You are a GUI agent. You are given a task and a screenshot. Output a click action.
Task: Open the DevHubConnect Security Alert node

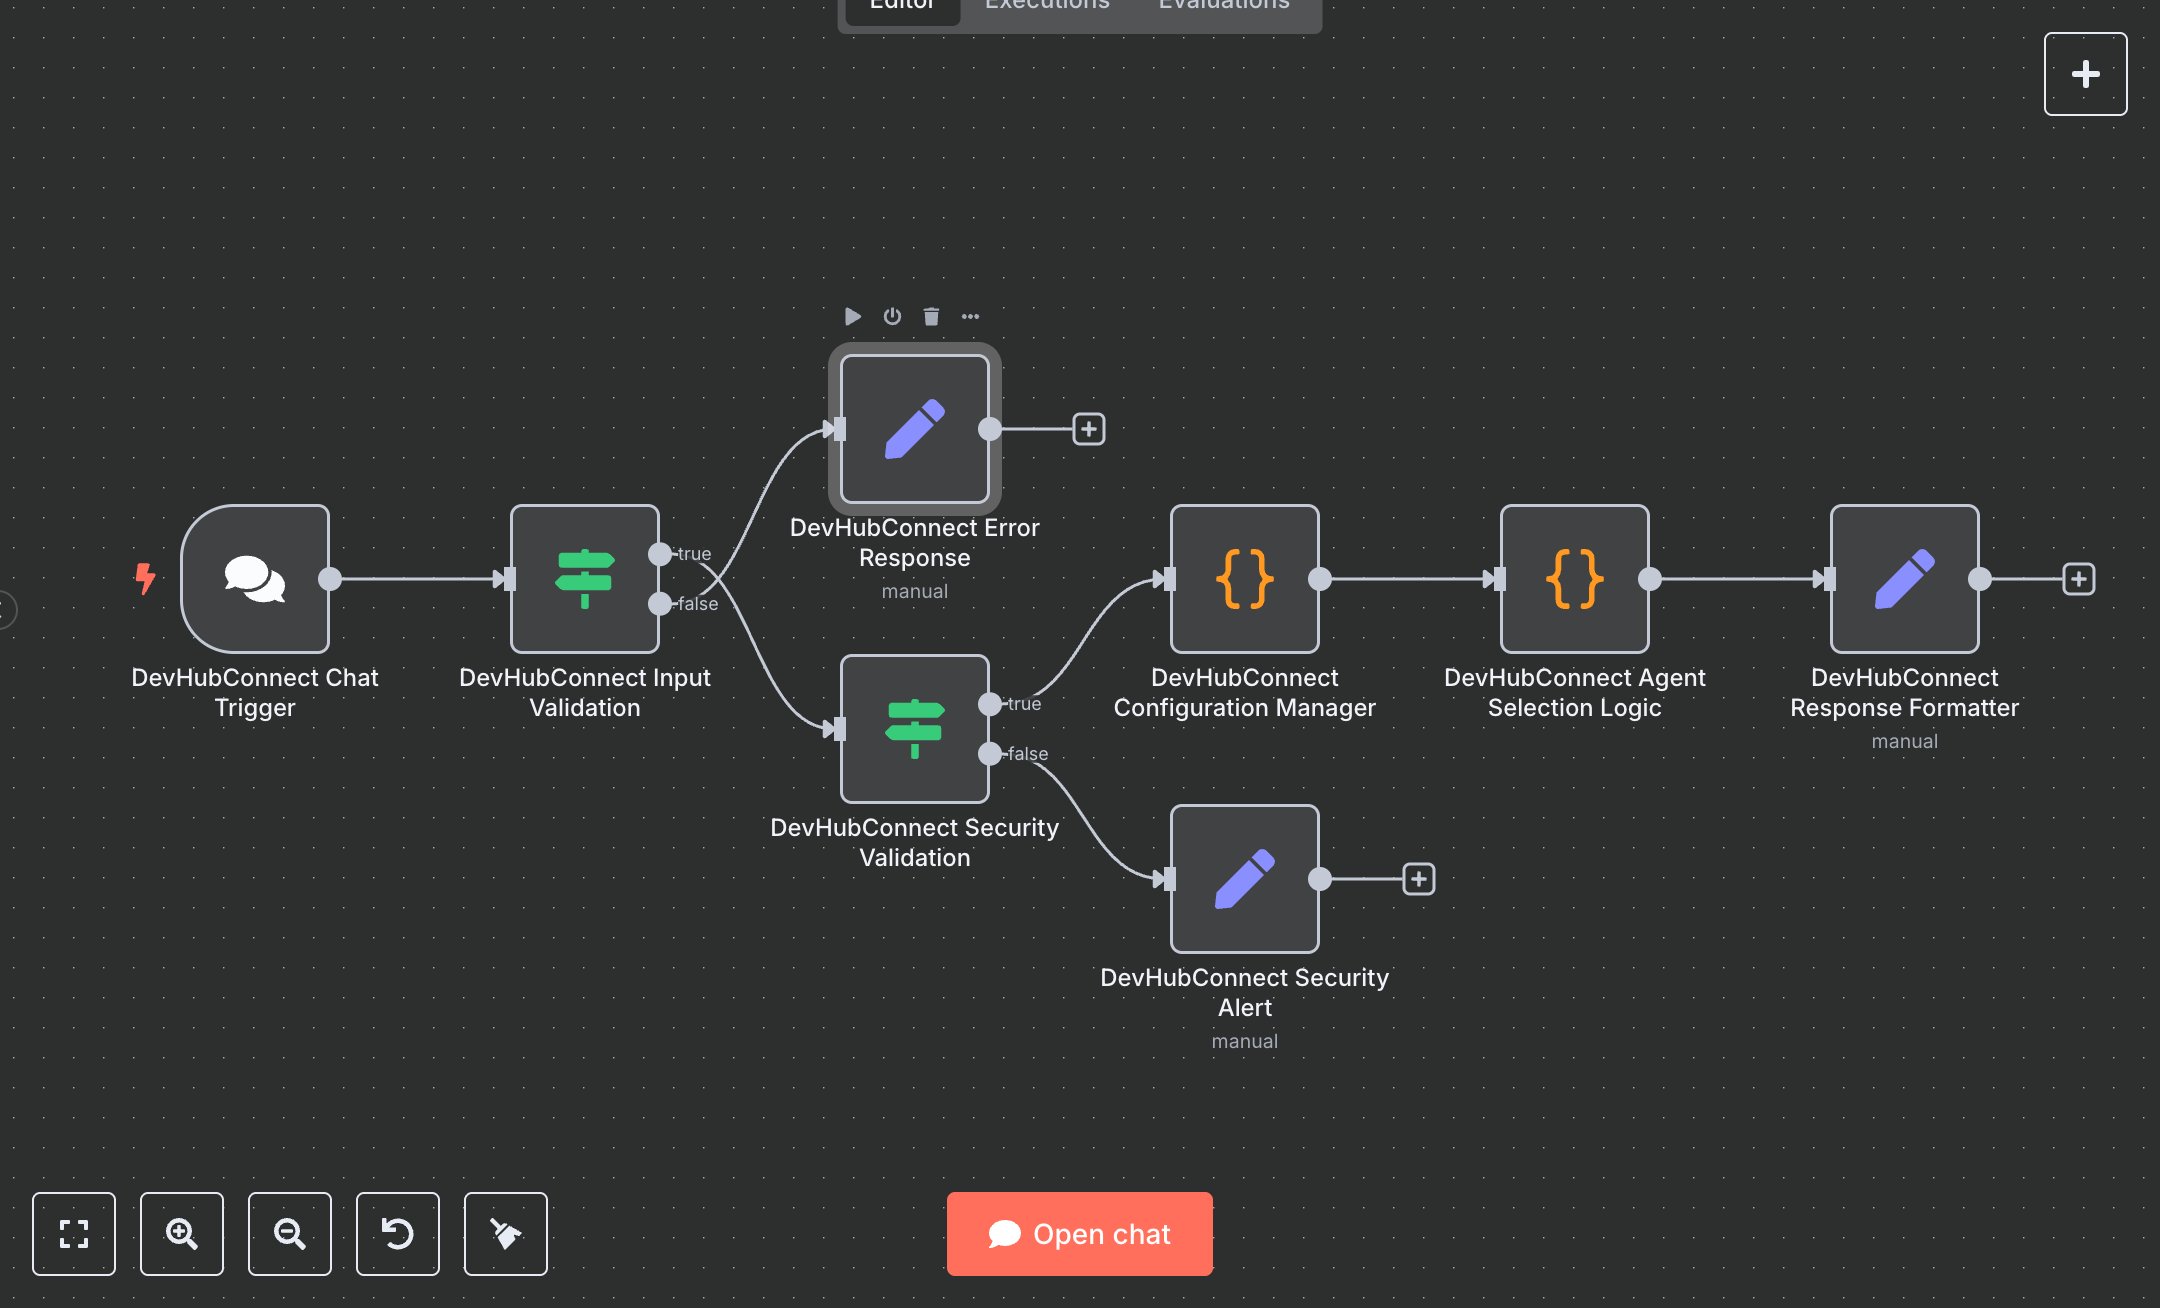[x=1244, y=880]
